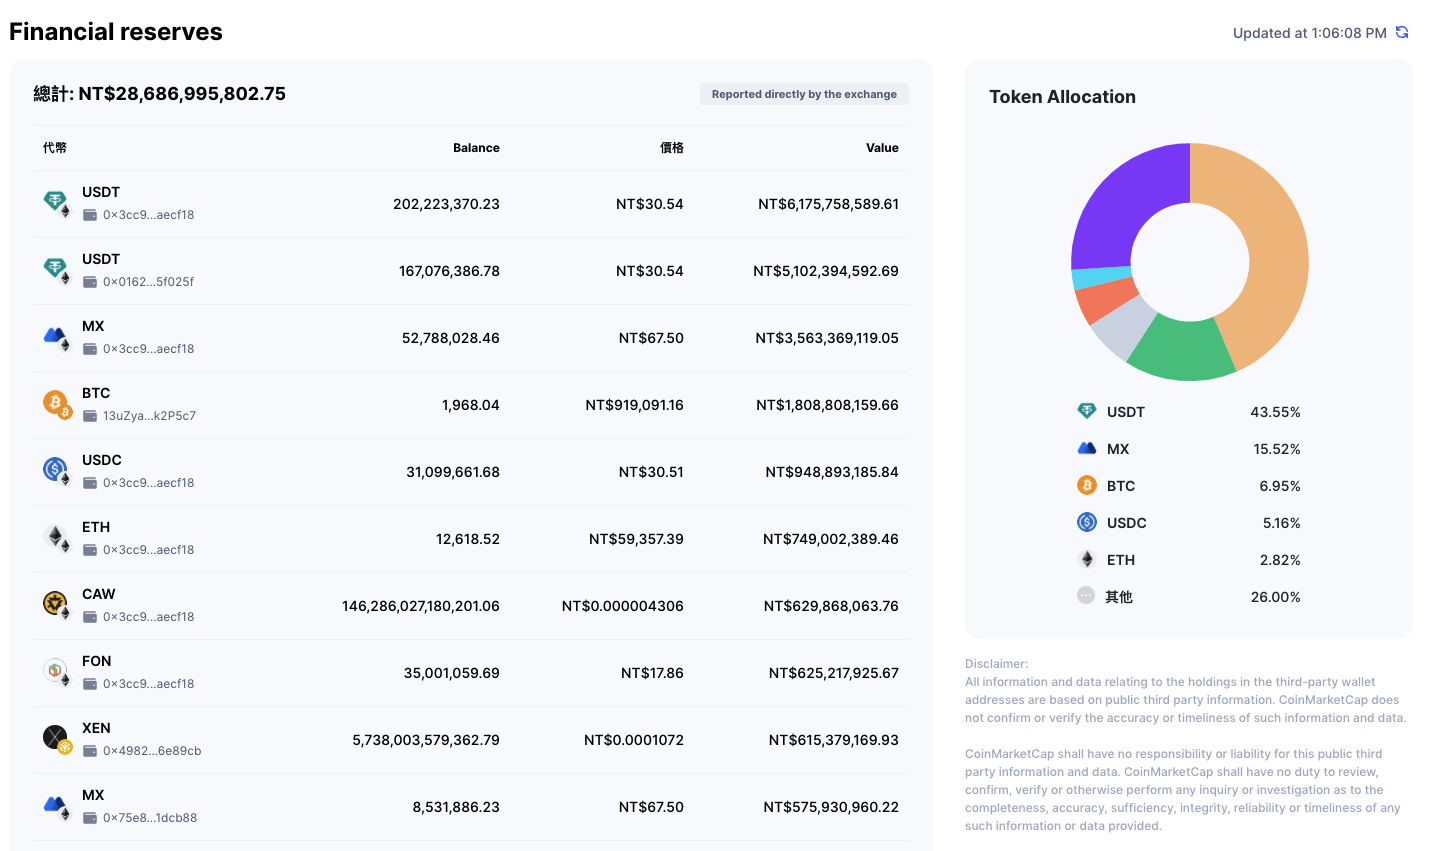Click the Disclaimer label

point(996,664)
